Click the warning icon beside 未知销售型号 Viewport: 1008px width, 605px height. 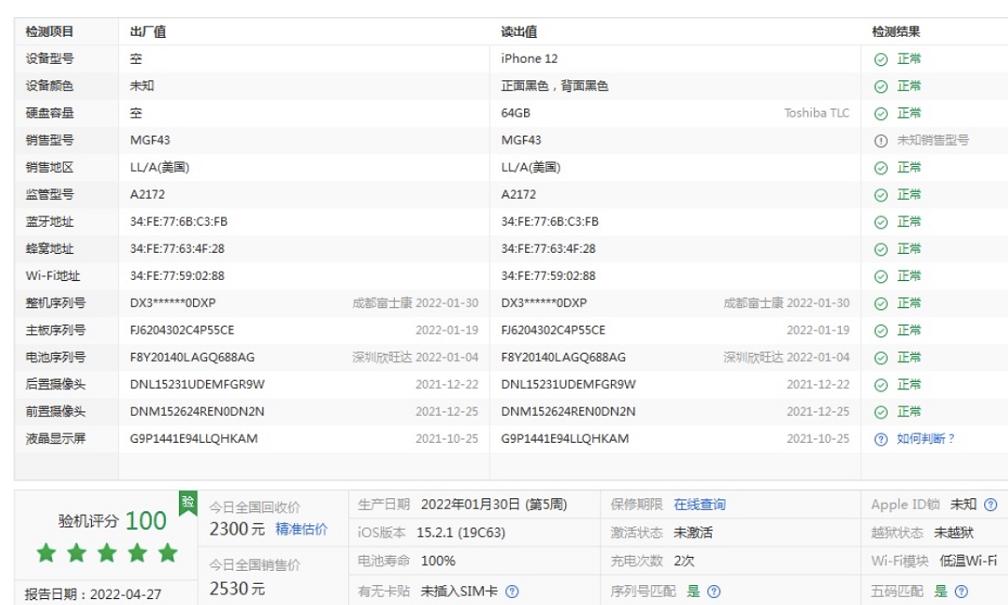pos(882,141)
